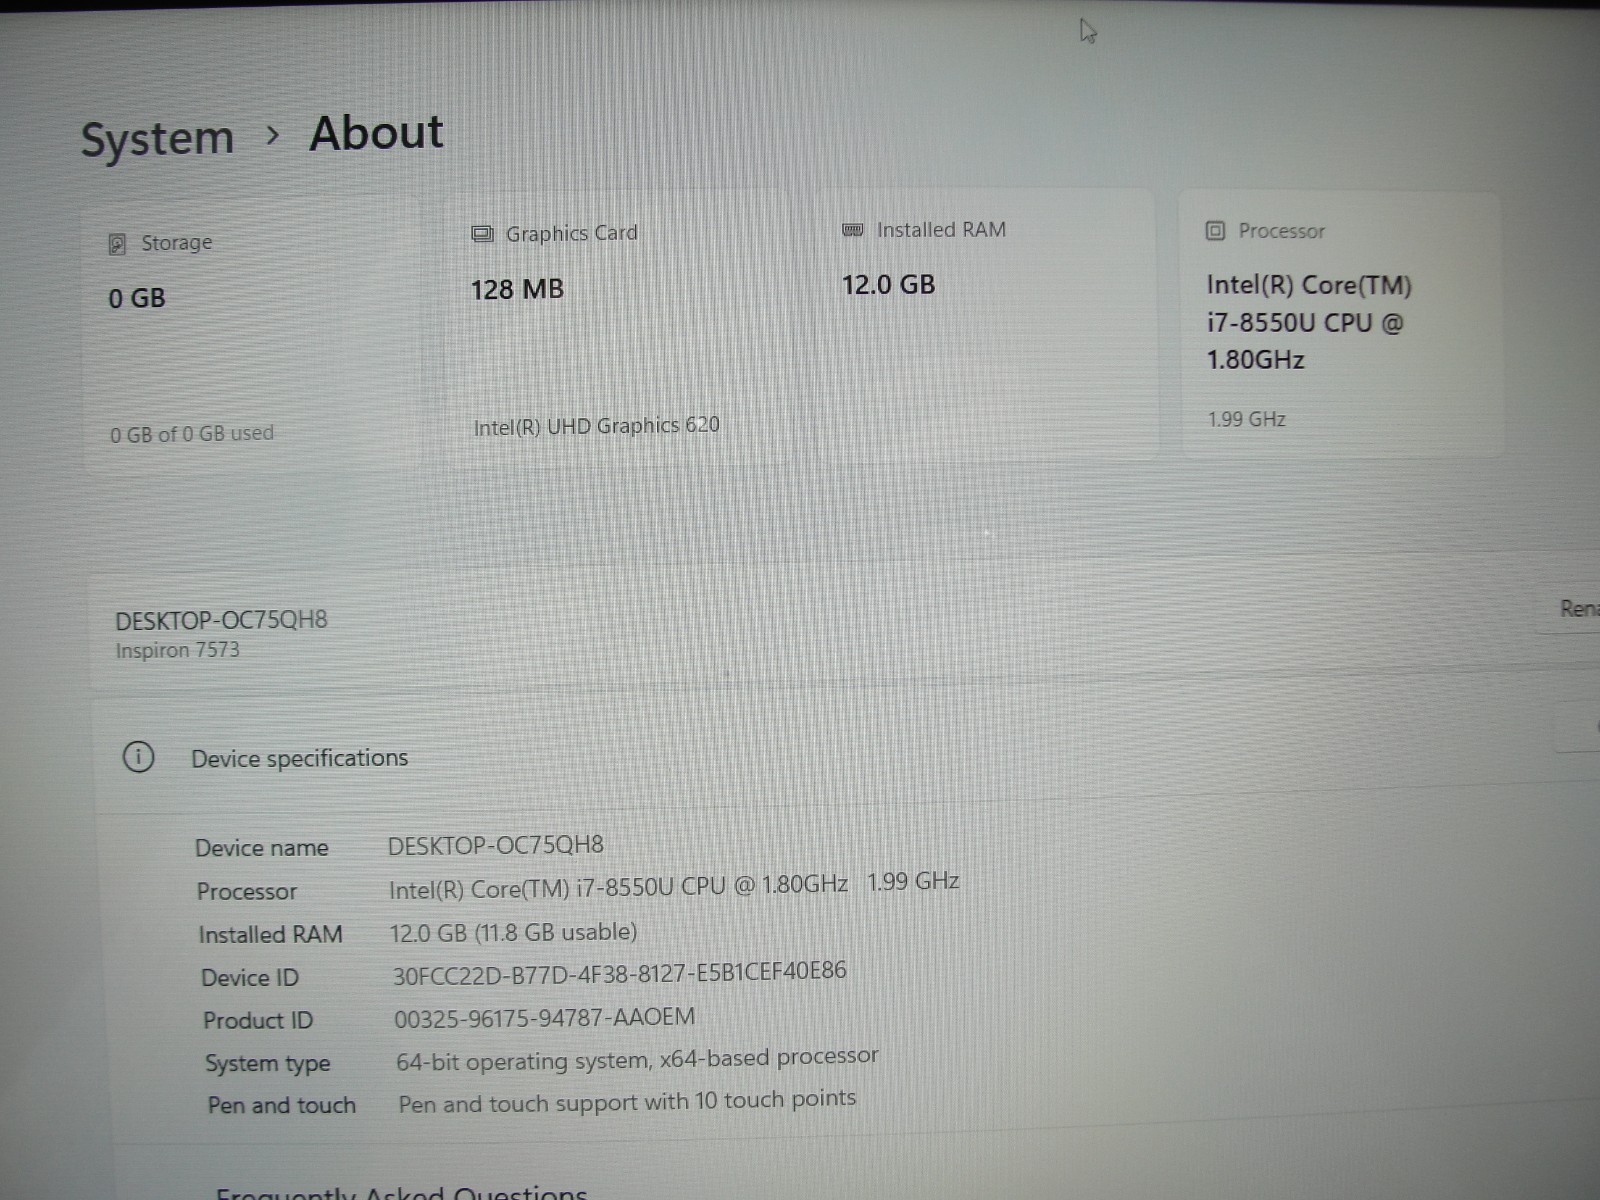Click the Pen and touch label
This screenshot has width=1600, height=1200.
point(282,1105)
